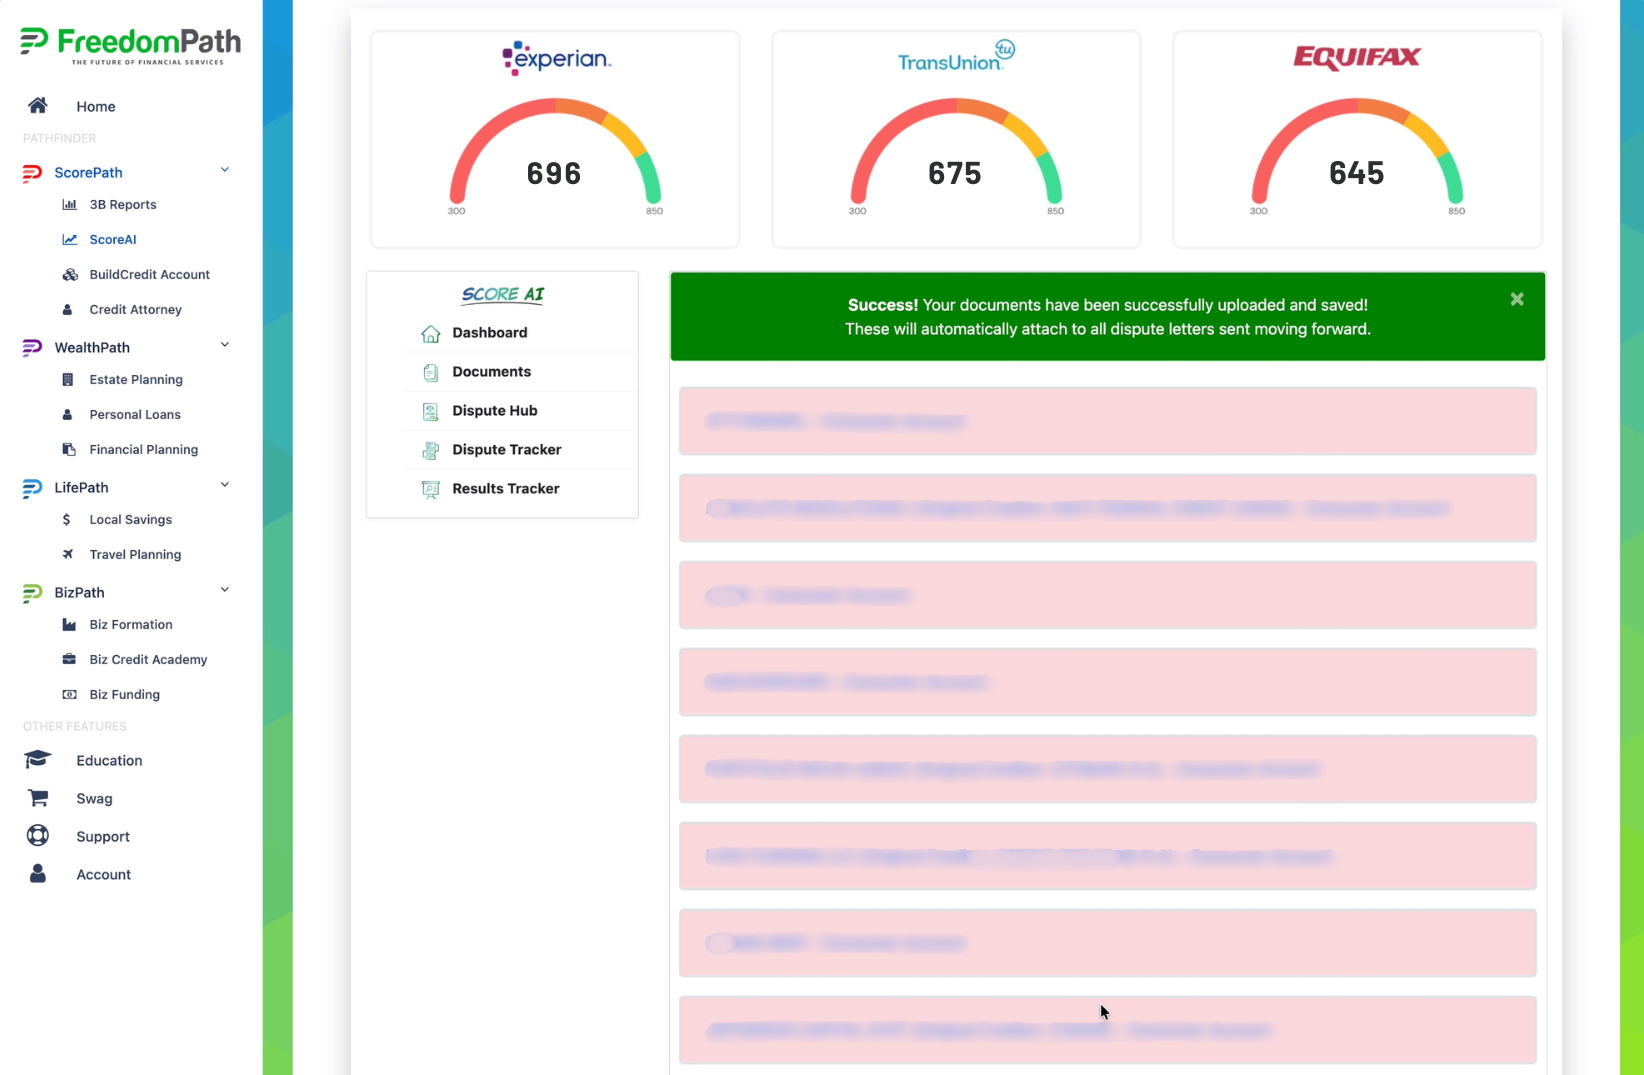Click the Biz Credit Academy briefcase icon
Image resolution: width=1644 pixels, height=1075 pixels.
[x=69, y=659]
